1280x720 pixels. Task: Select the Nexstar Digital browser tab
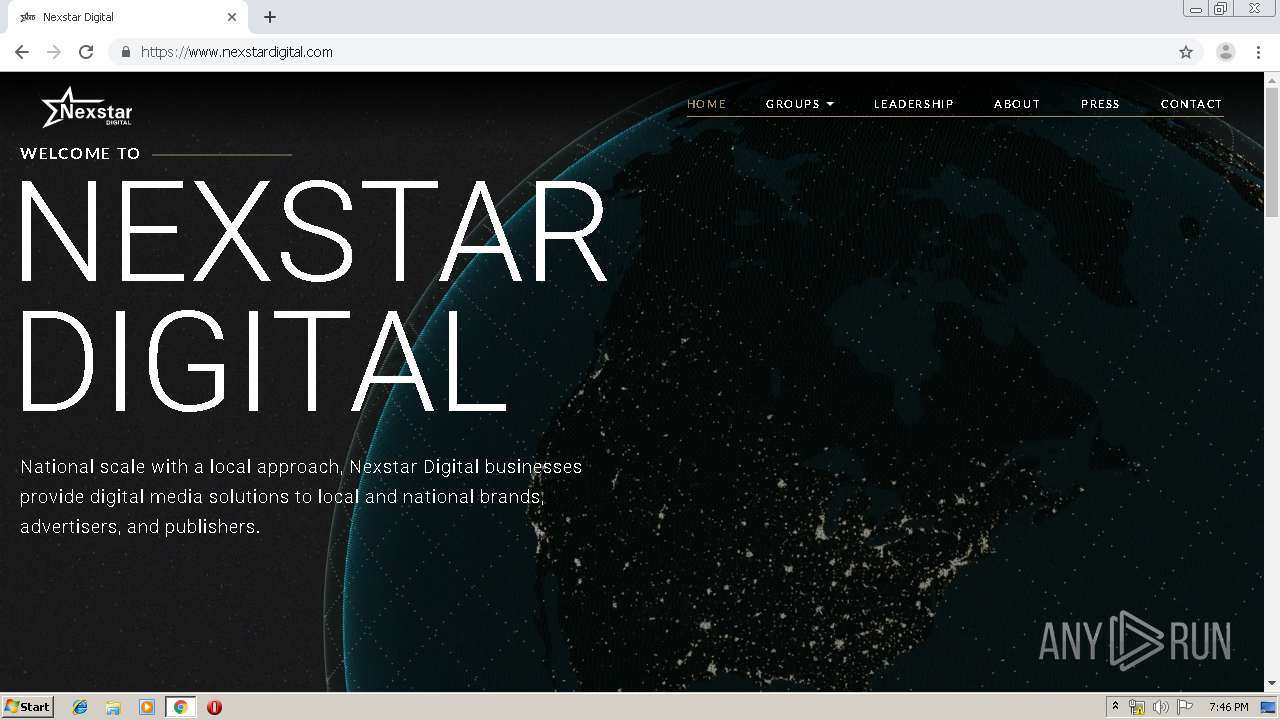tap(127, 17)
